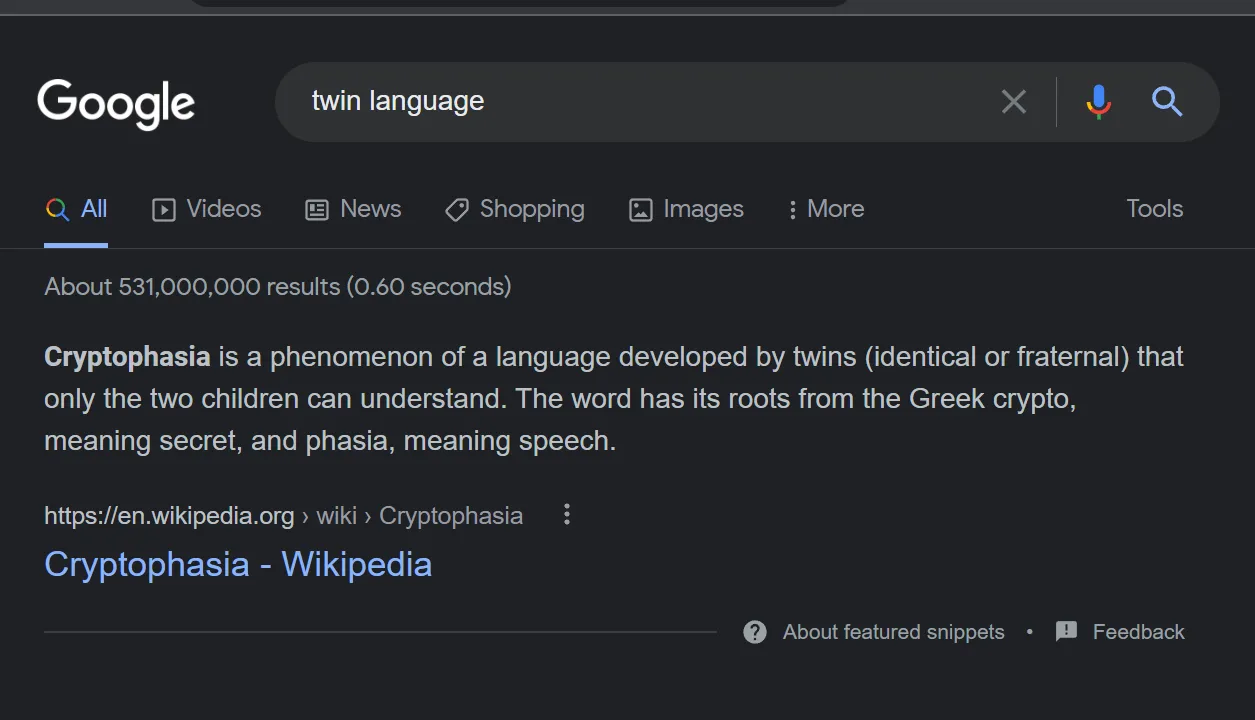The image size is (1255, 720).
Task: Click the results count text 'About 531,000,000 results'
Action: coord(192,287)
